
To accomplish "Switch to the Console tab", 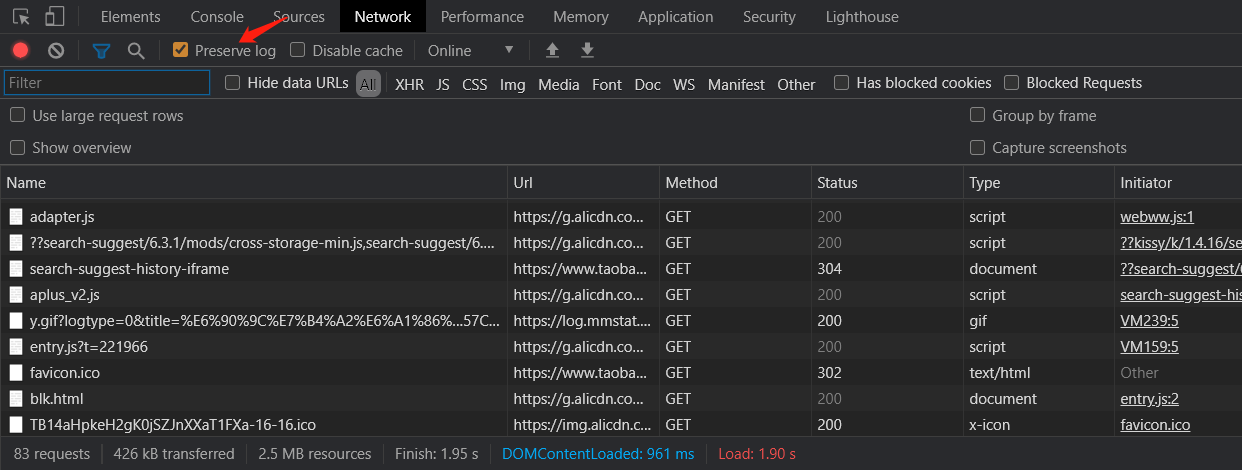I will coord(217,16).
